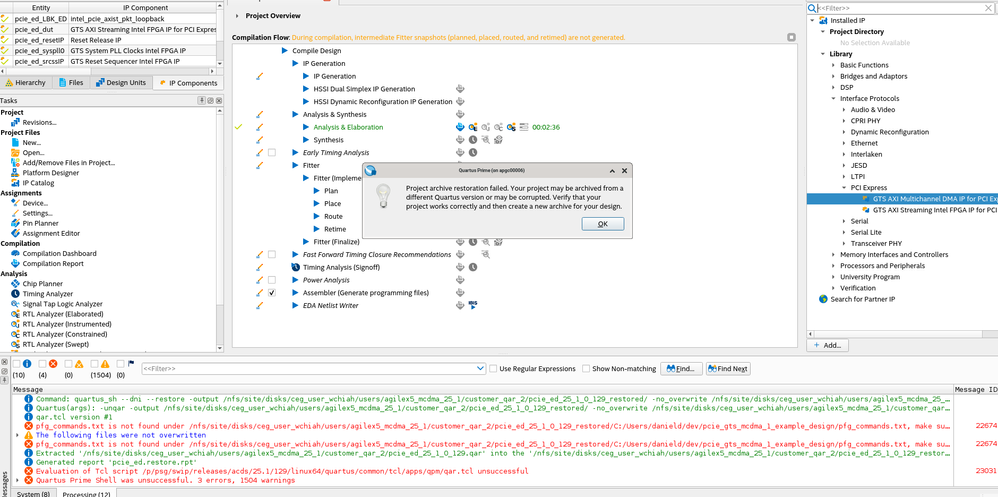Viewport: 998px width, 497px height.
Task: Collapse Interface Protocols category
Action: (833, 99)
